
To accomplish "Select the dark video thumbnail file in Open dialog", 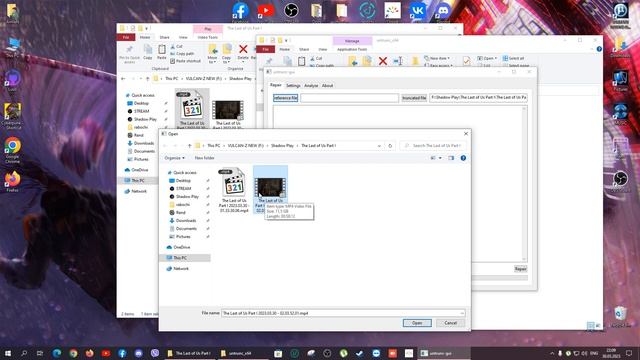I will [x=270, y=189].
